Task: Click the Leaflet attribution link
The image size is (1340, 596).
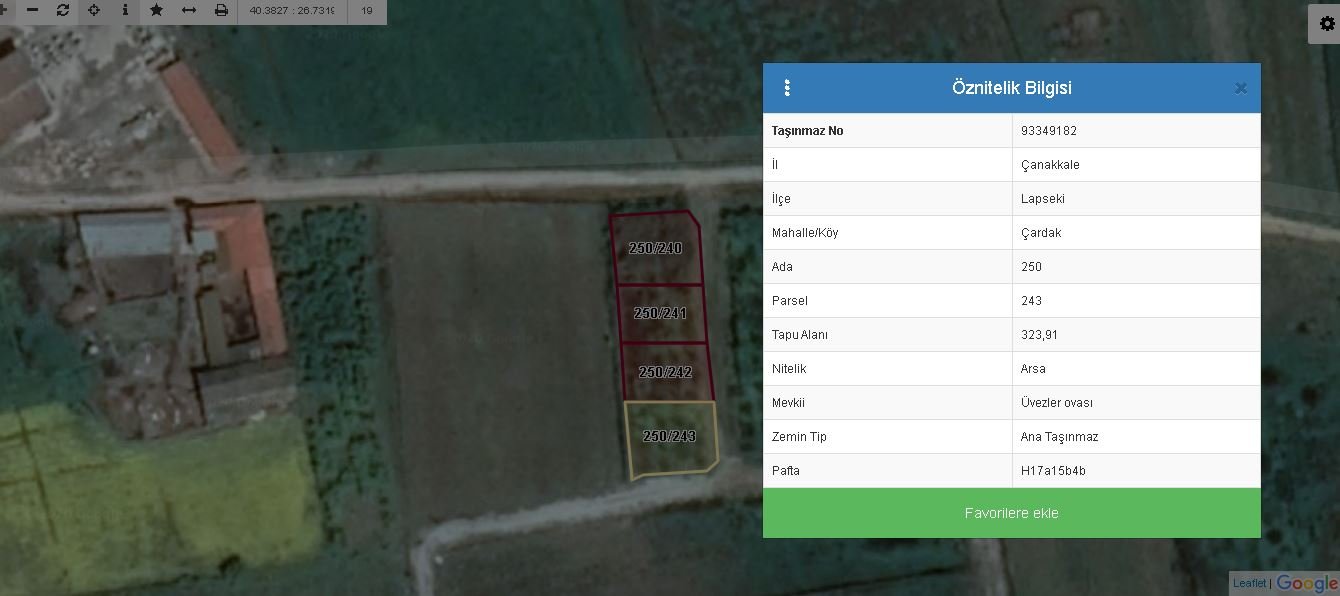Action: (1249, 583)
